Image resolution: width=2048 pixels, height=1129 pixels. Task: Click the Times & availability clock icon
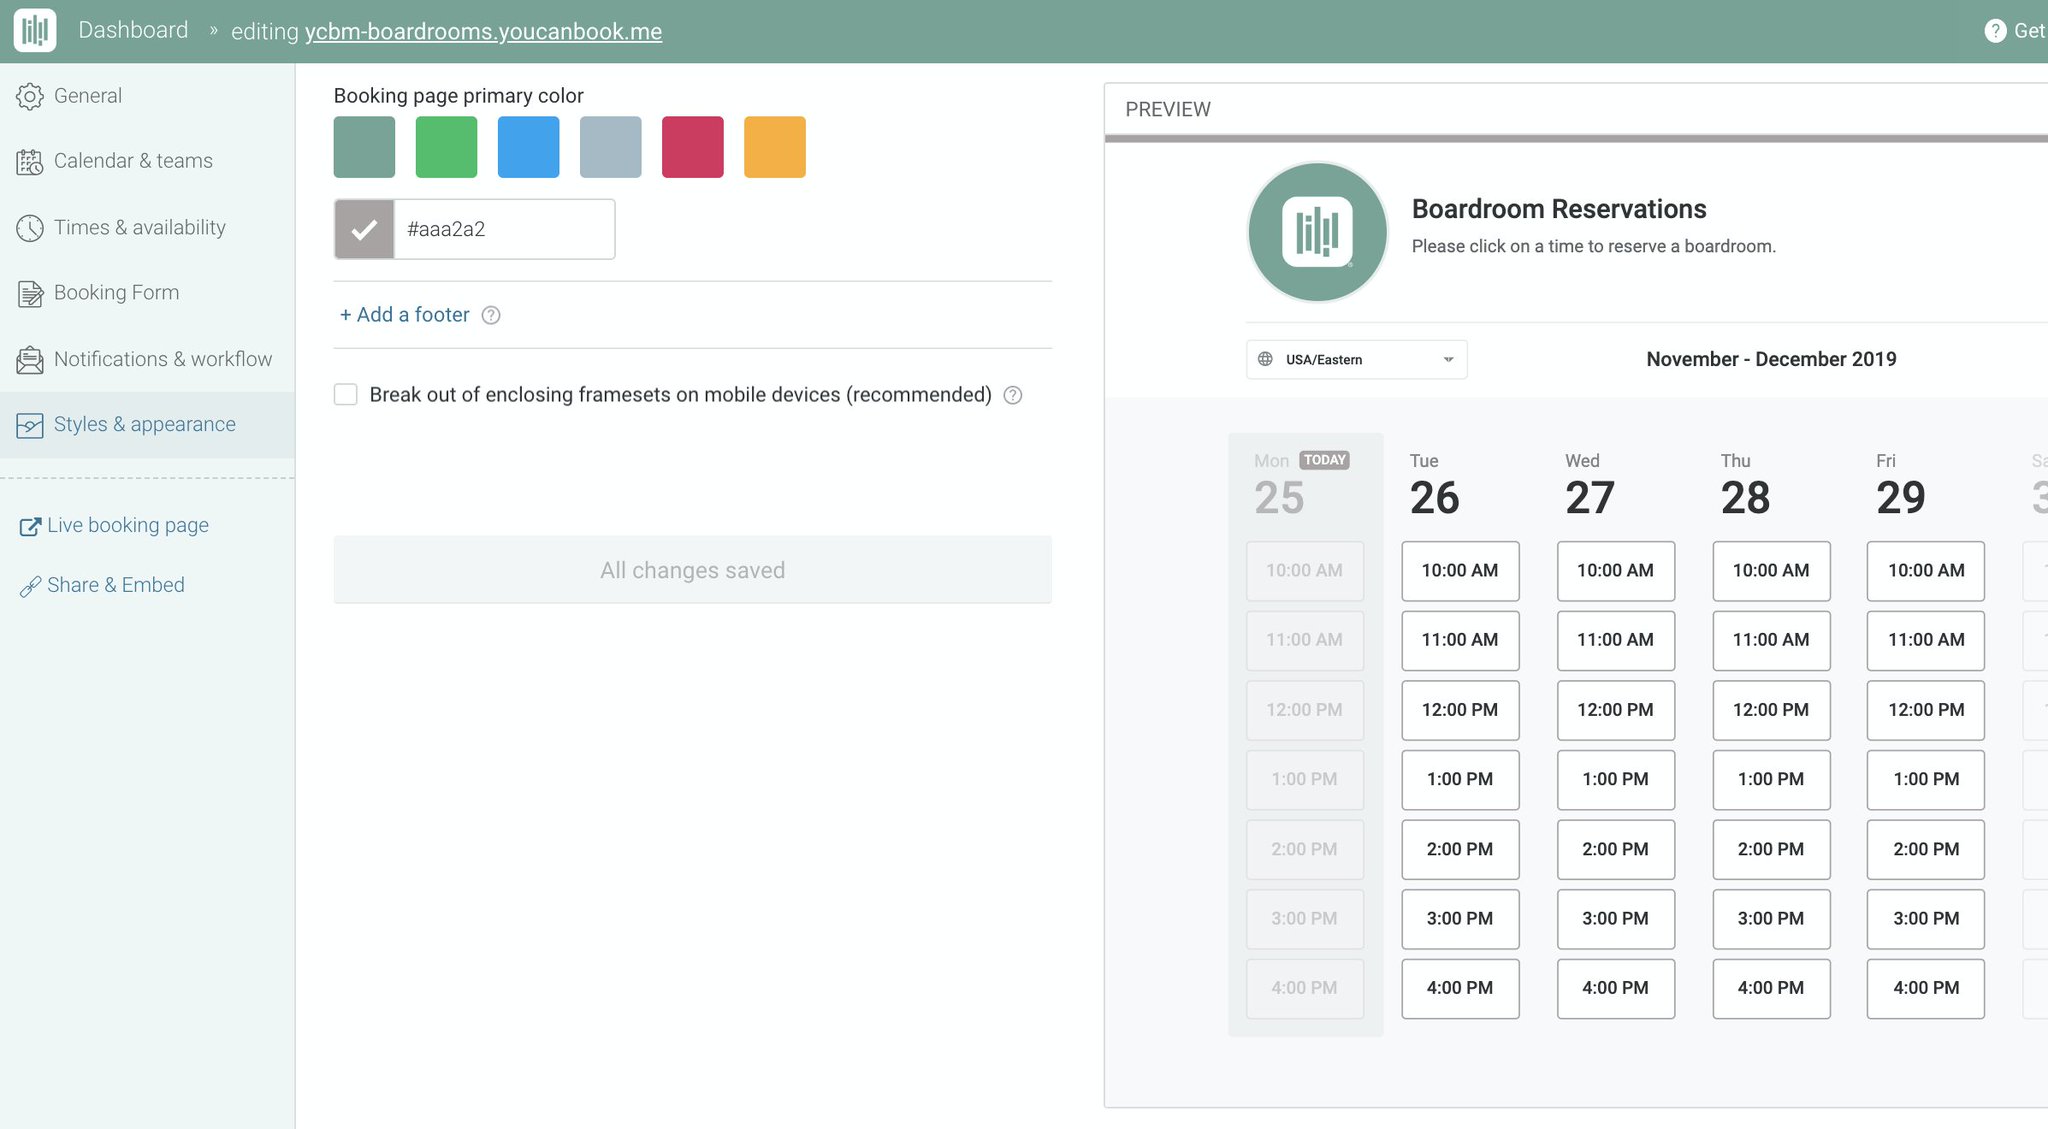point(30,228)
